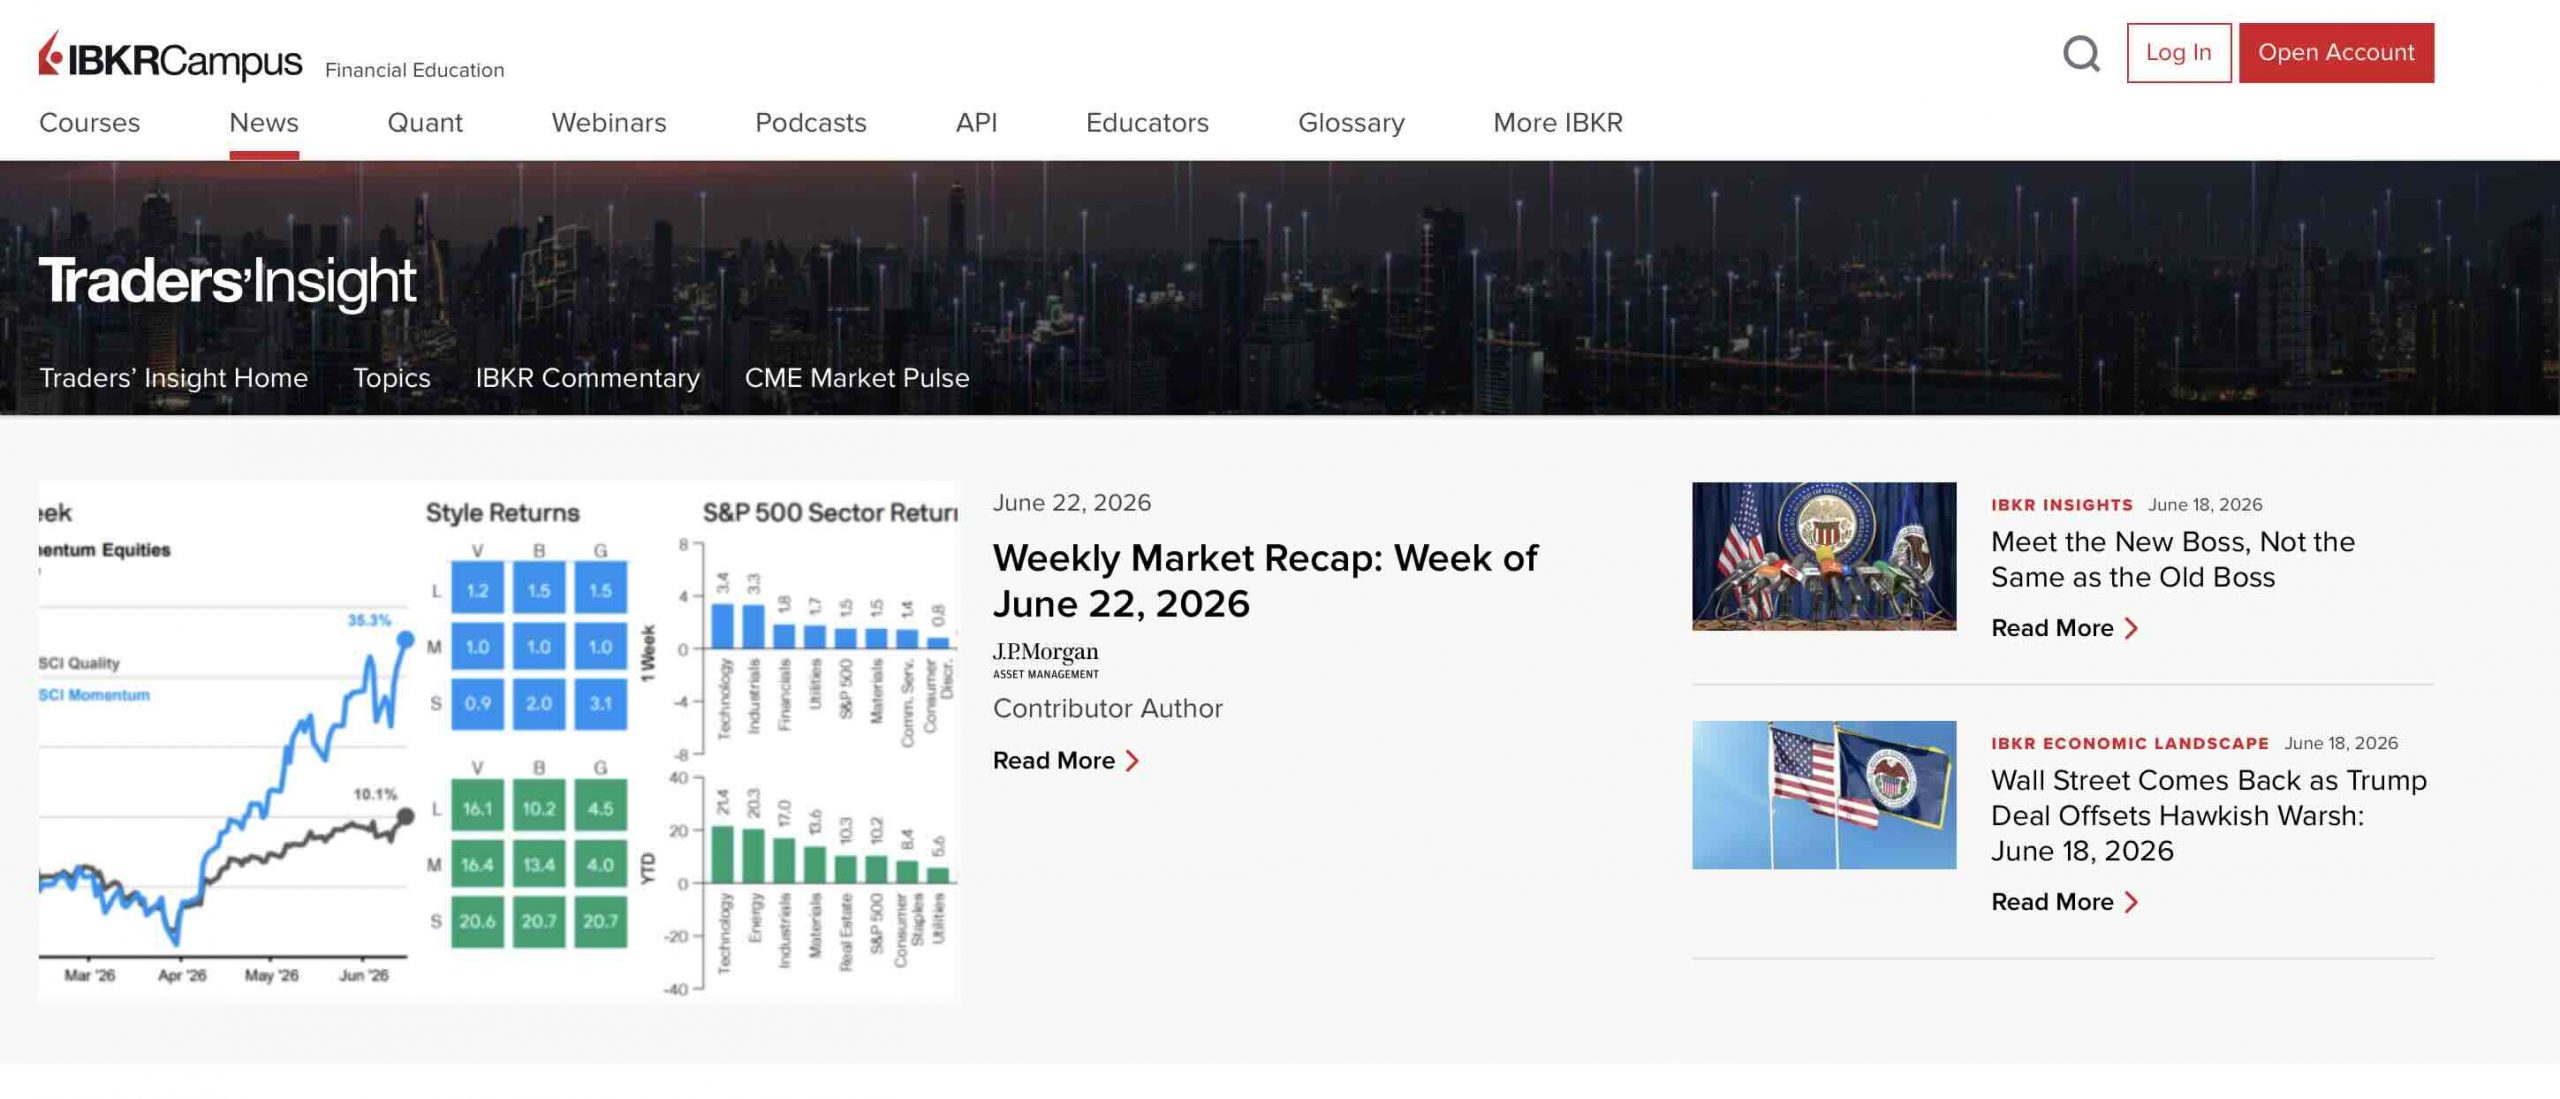Open the Glossary page
The width and height of the screenshot is (2560, 1099).
(1351, 123)
